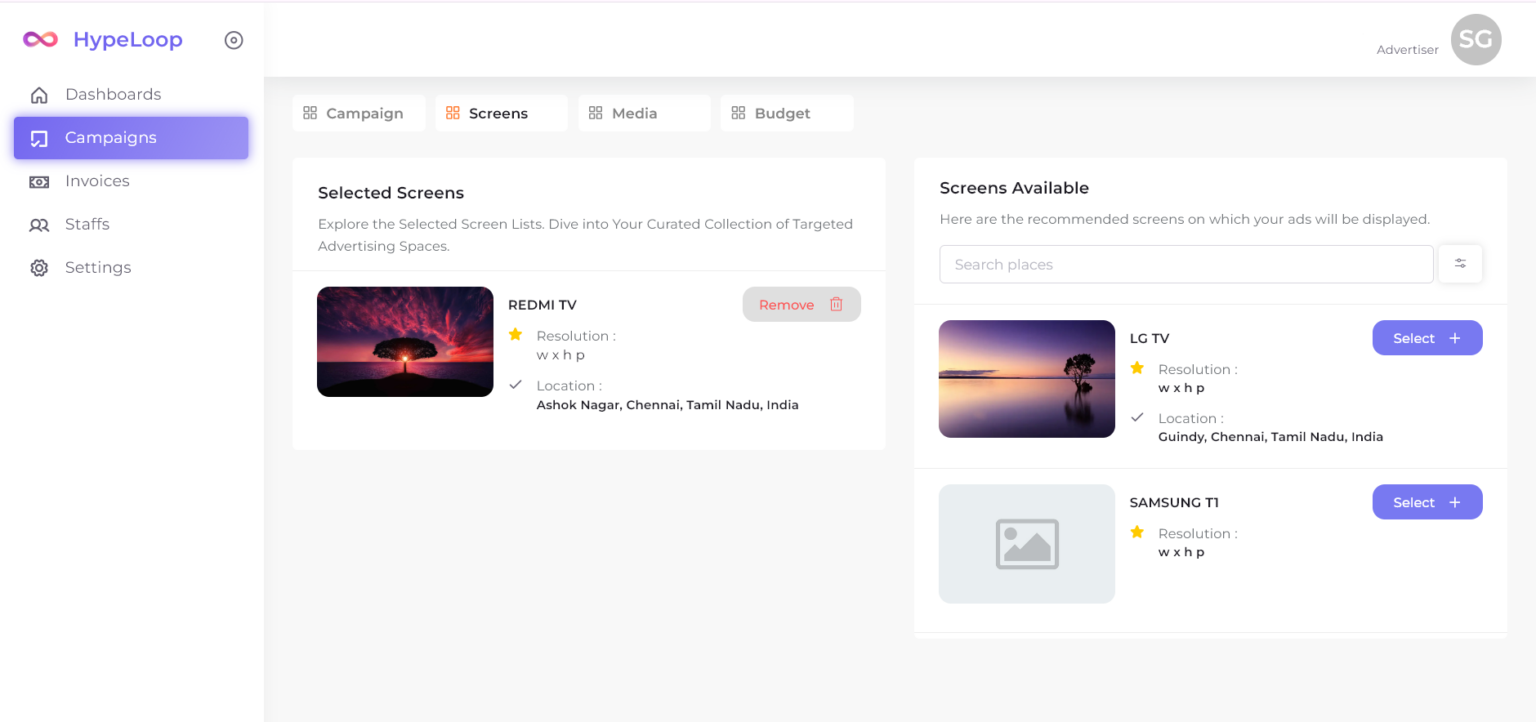Remove the REDMI TV screen

click(x=801, y=305)
